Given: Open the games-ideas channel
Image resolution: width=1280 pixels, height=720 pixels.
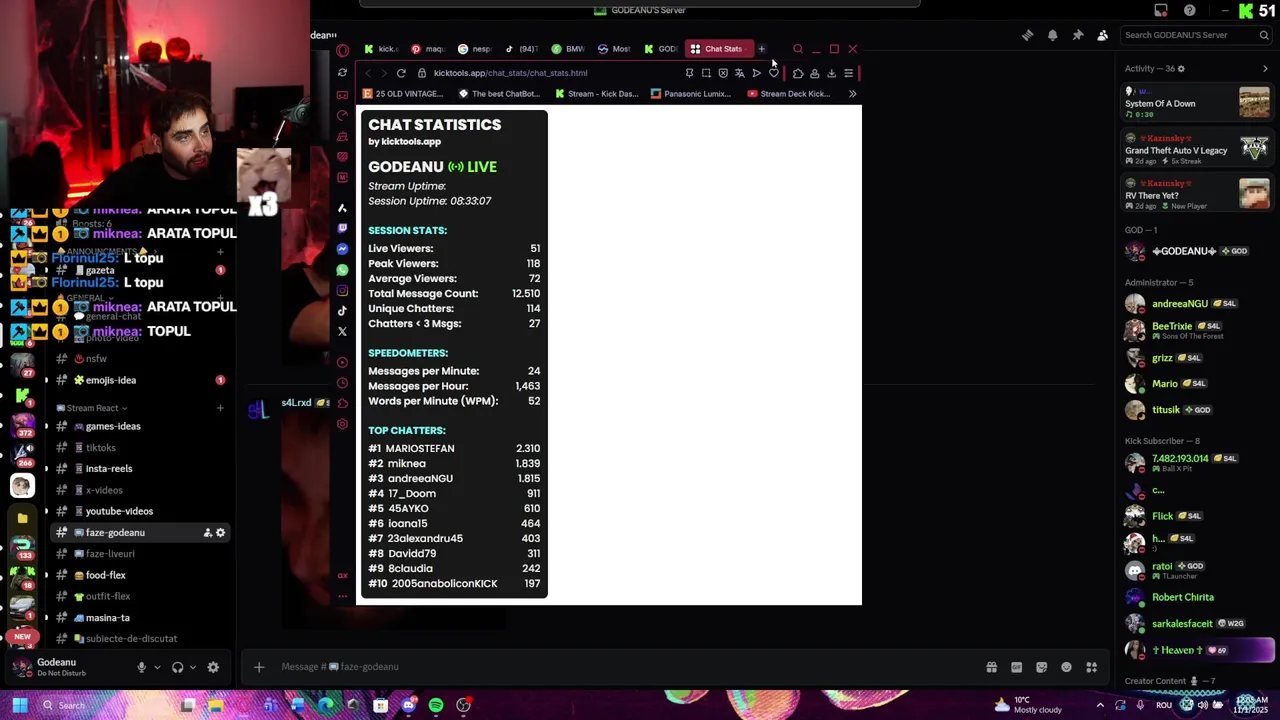Looking at the screenshot, I should coord(140,427).
